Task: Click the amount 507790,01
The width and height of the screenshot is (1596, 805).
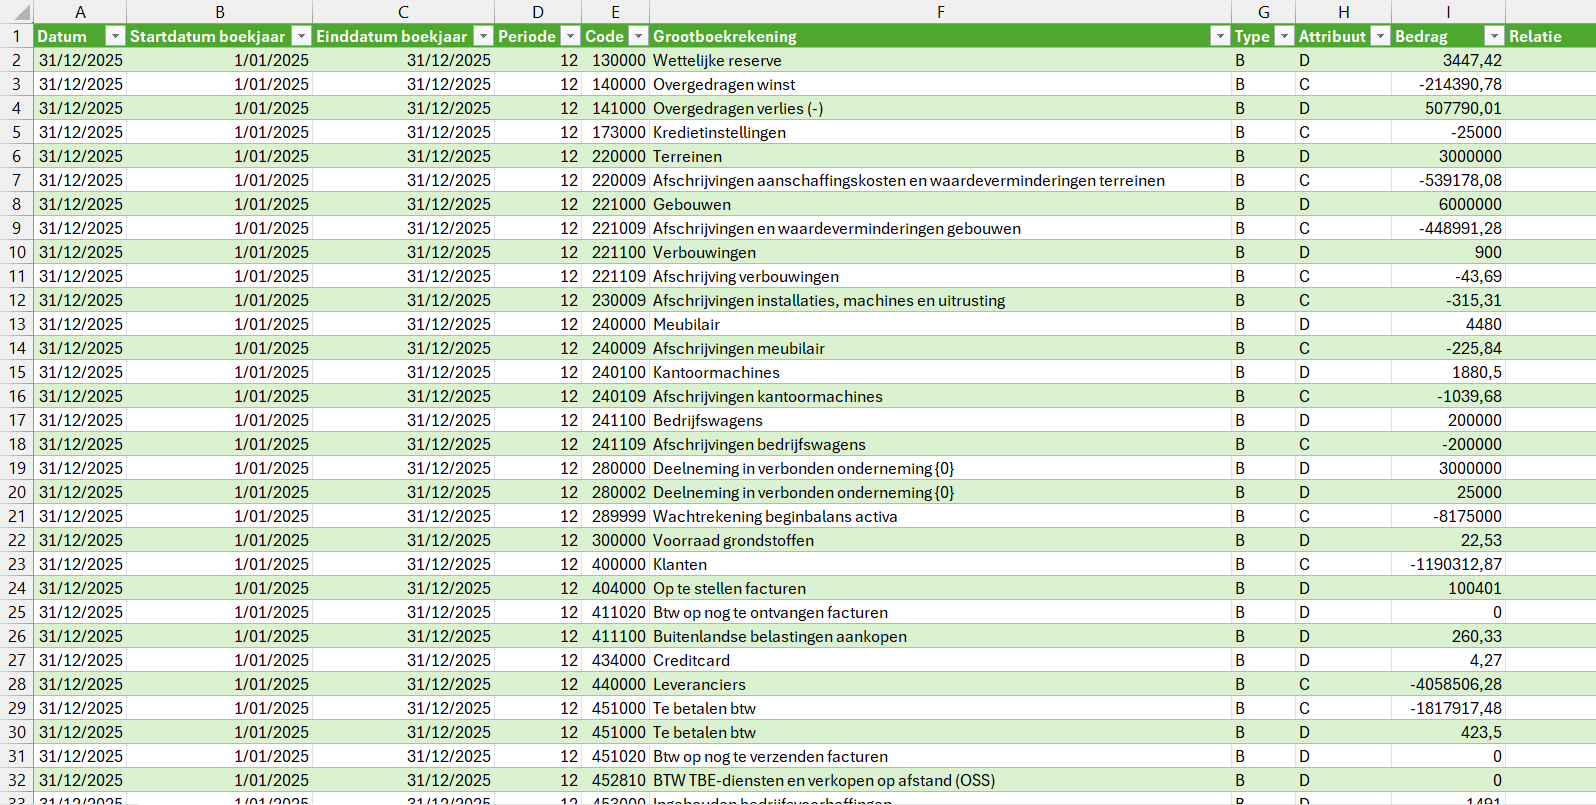Action: tap(1448, 108)
